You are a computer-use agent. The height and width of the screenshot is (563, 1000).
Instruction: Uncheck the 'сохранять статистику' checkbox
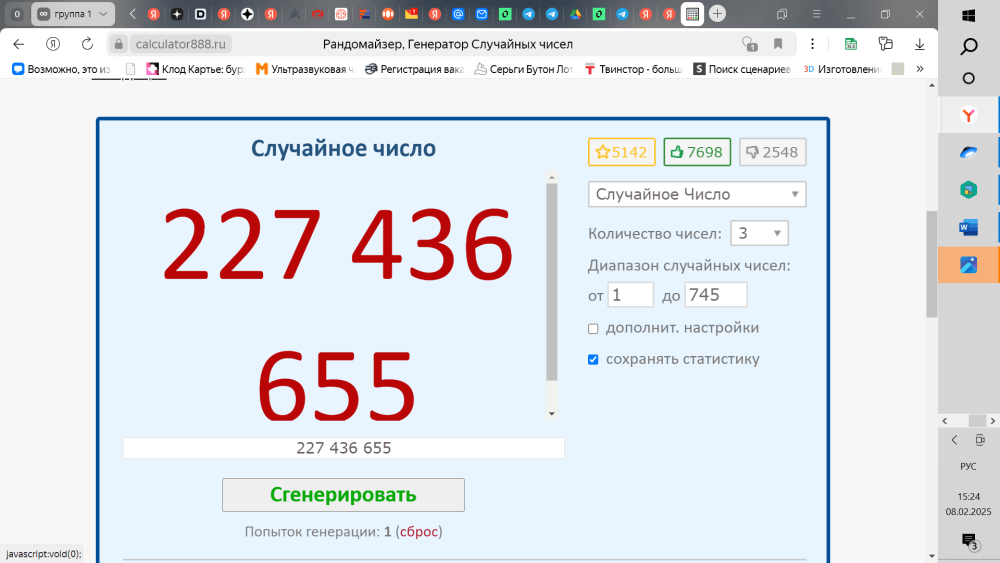coord(593,360)
